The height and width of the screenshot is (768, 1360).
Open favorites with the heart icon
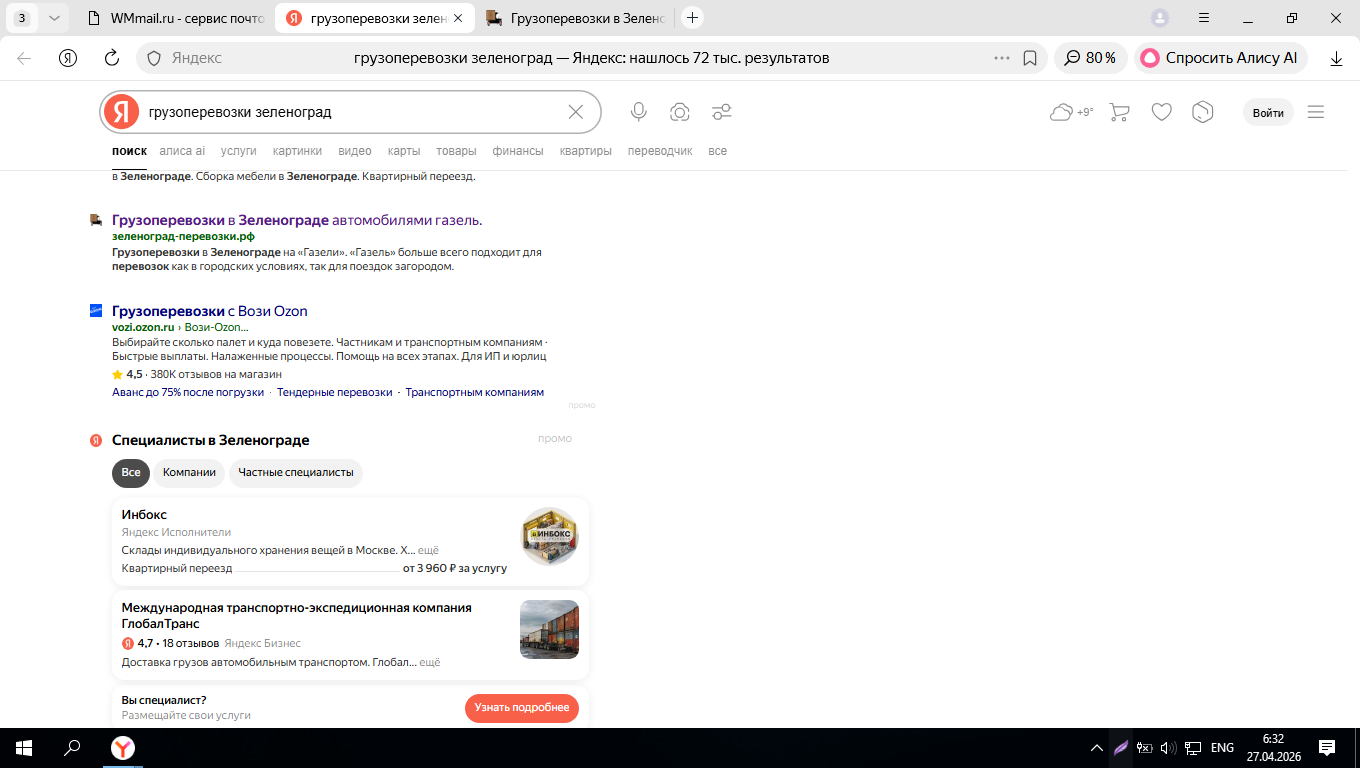pos(1161,112)
